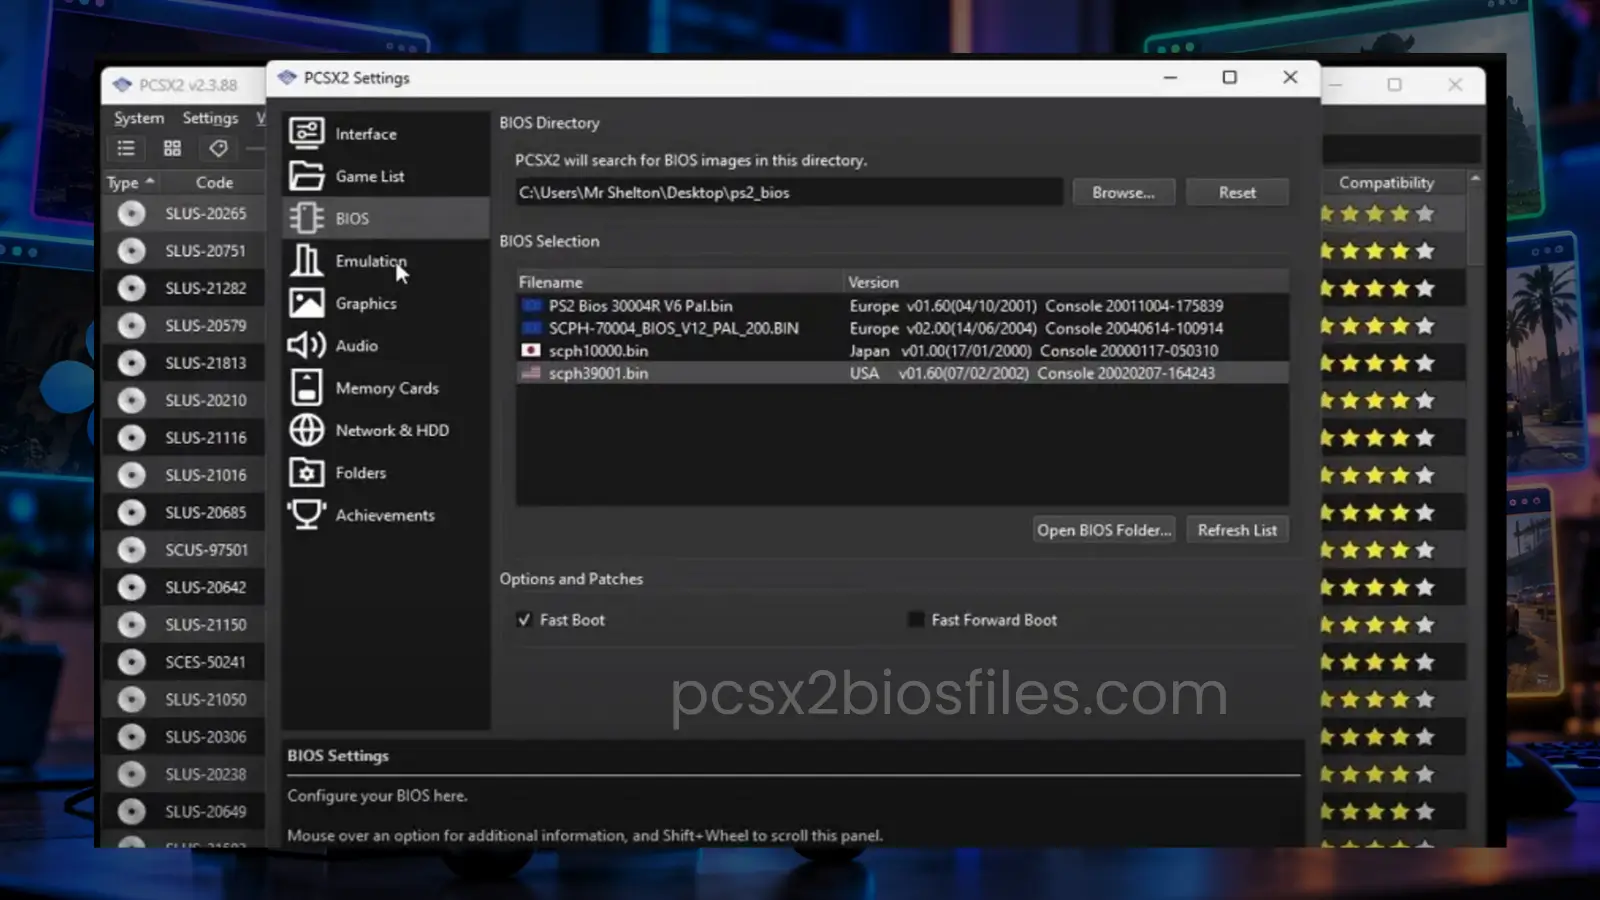Click the Browse... button for BIOS directory
The height and width of the screenshot is (900, 1600).
[x=1123, y=192]
